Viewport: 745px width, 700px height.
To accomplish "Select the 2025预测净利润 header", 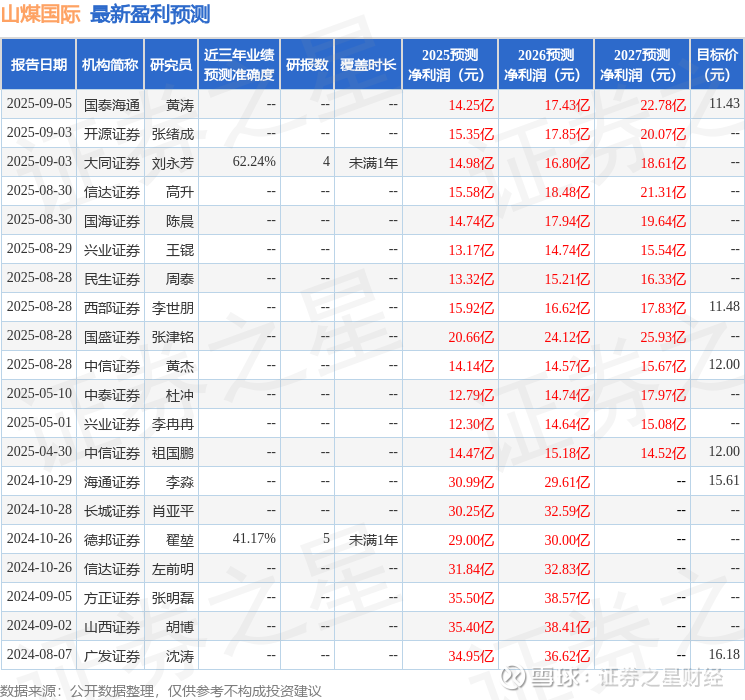I will (450, 65).
